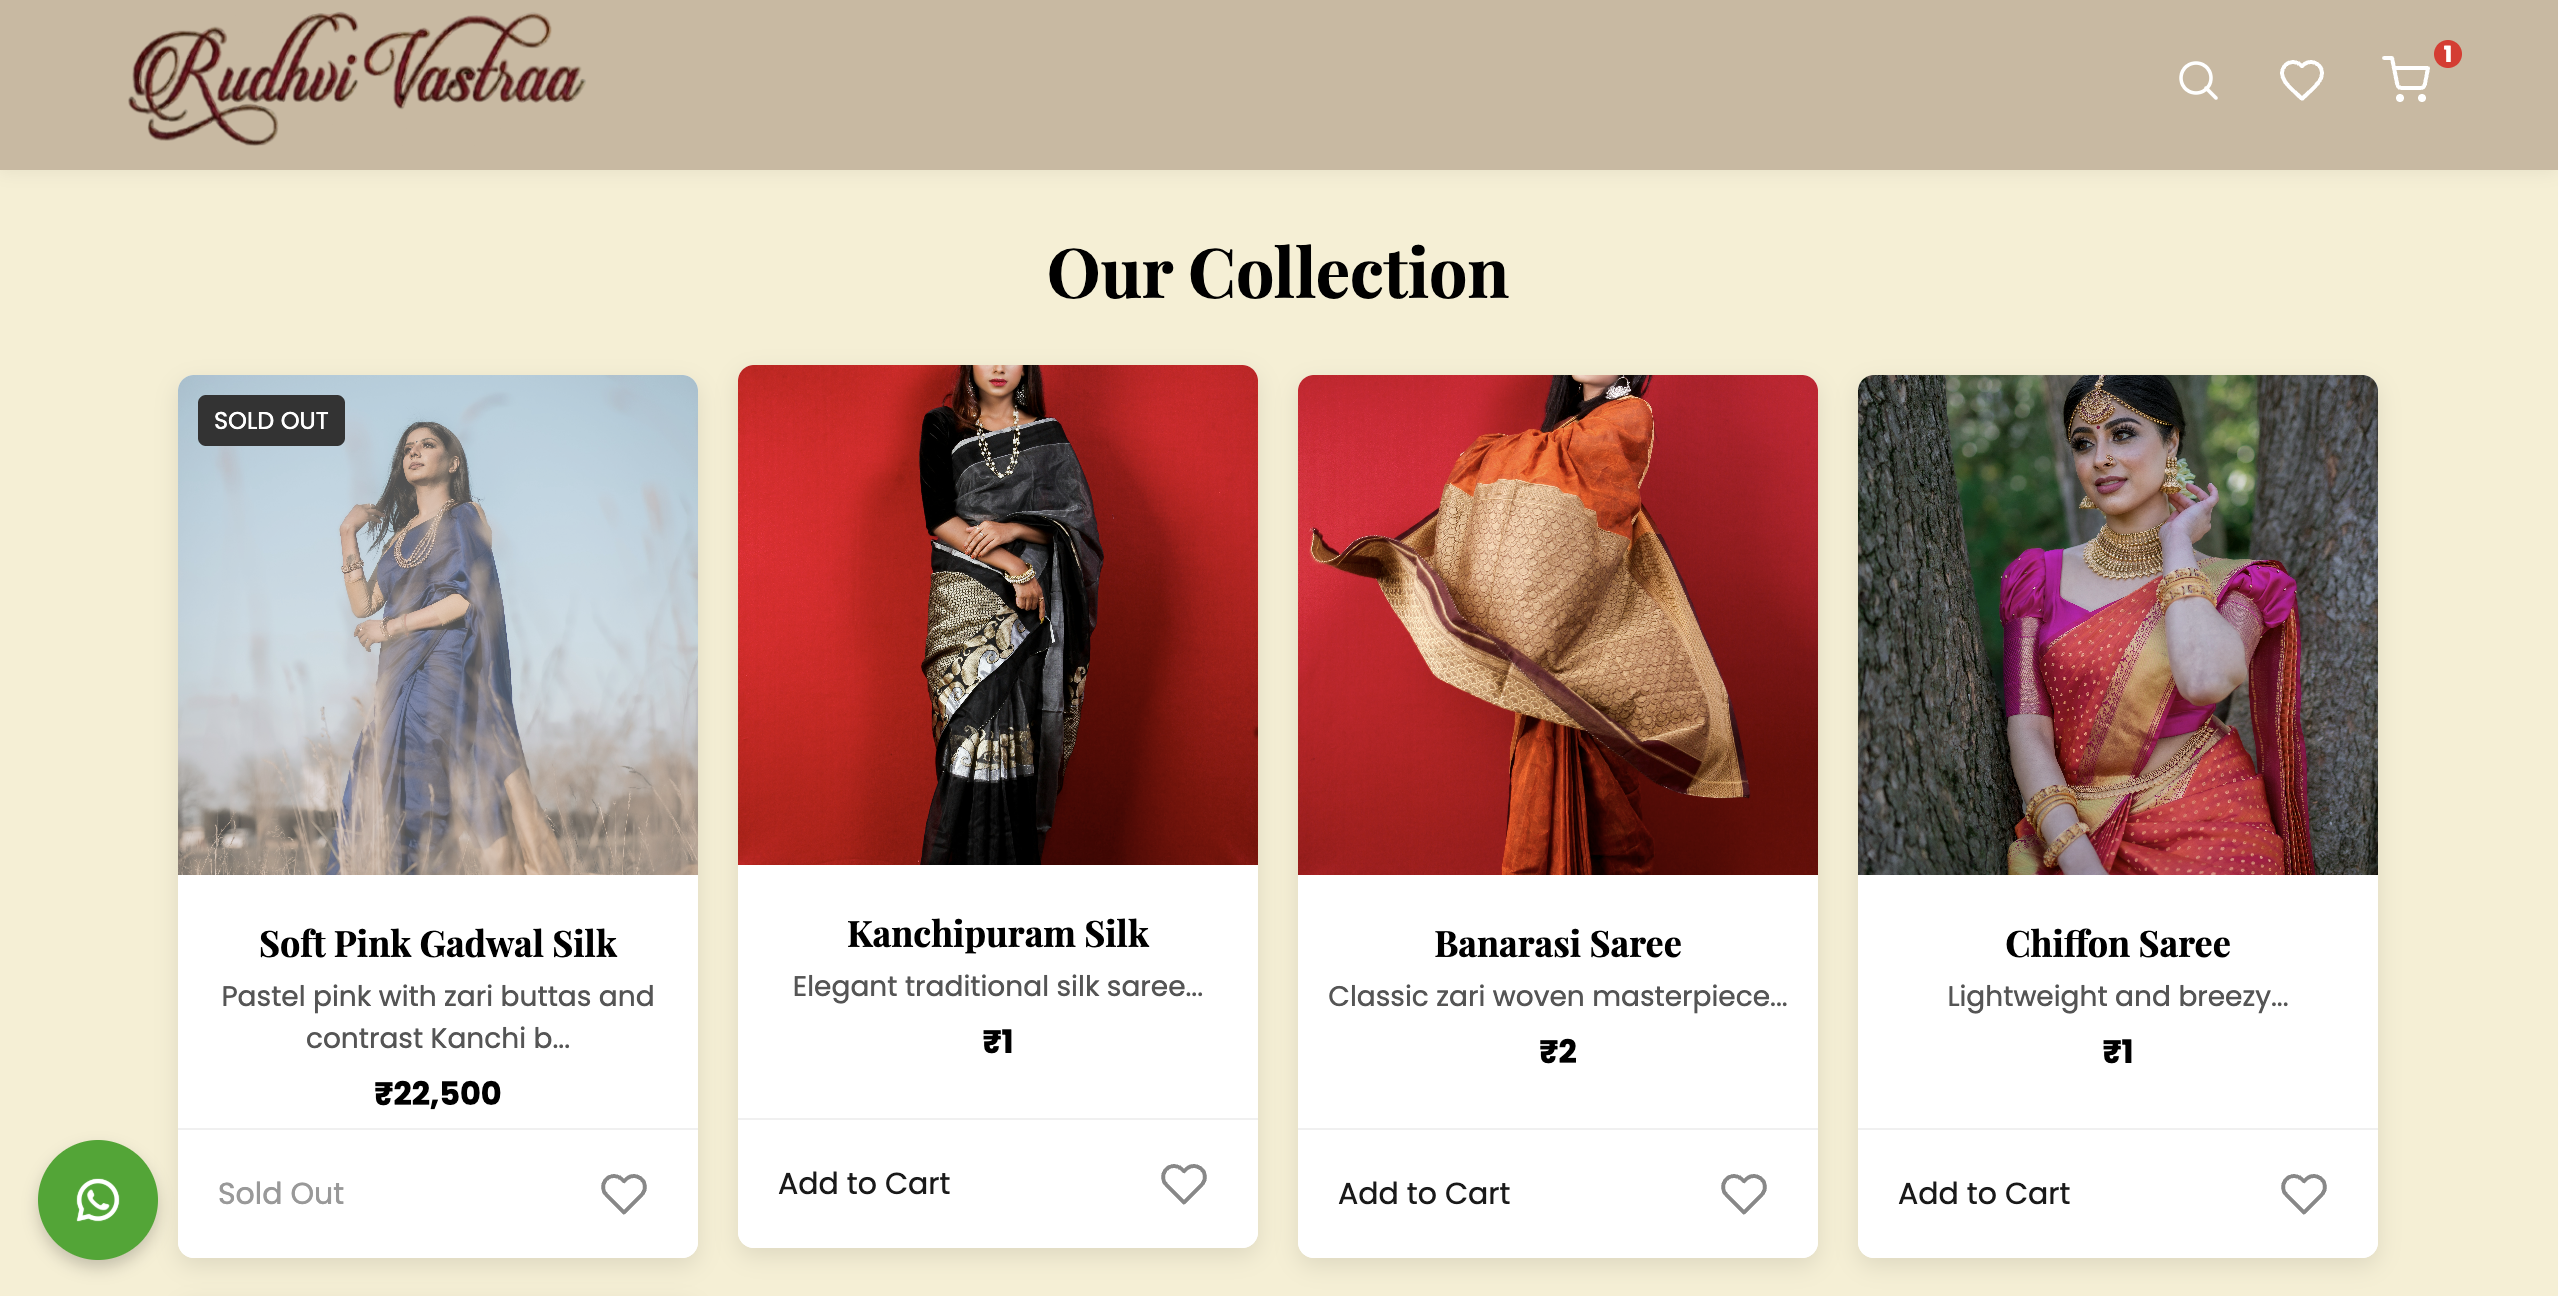This screenshot has width=2558, height=1296.
Task: Open the Kanchipuram Silk title link
Action: (998, 934)
